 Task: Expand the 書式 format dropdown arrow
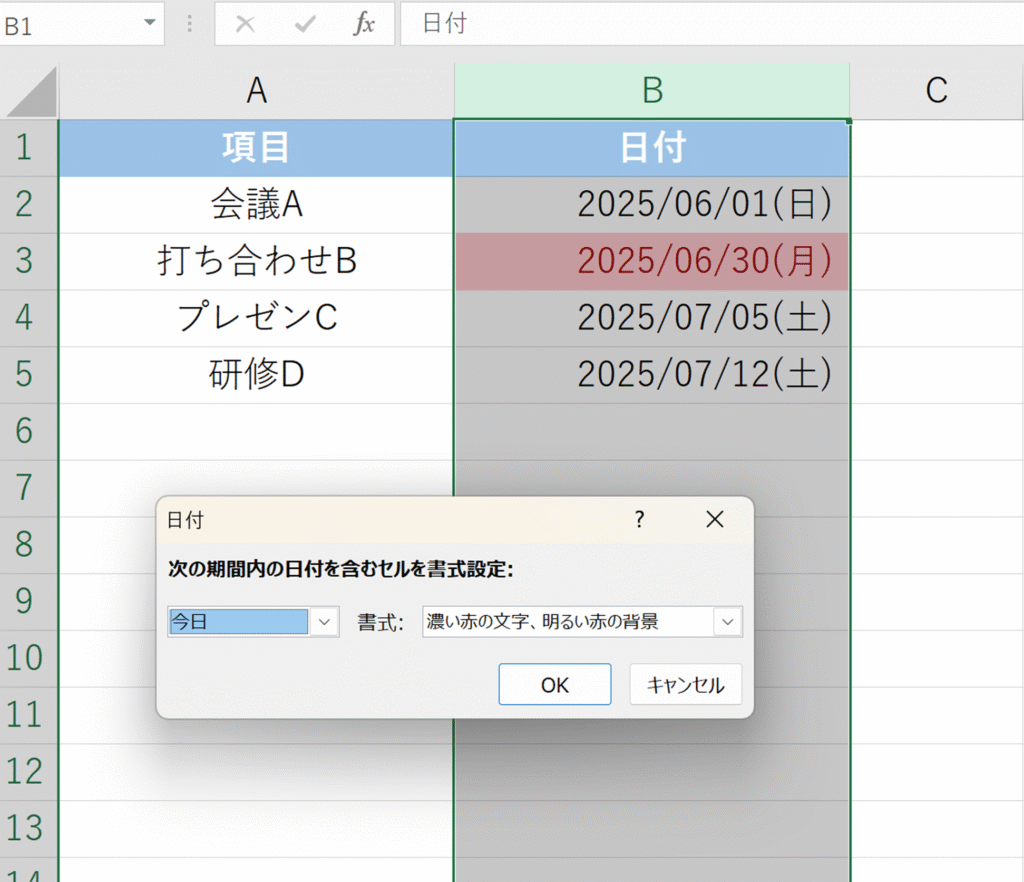(x=728, y=622)
